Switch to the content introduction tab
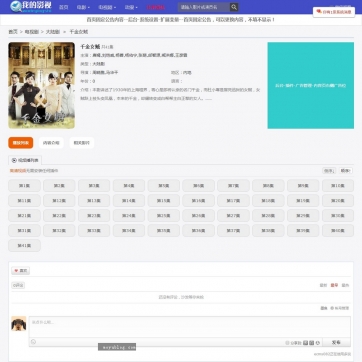This screenshot has height=362, width=362. pyautogui.click(x=51, y=143)
